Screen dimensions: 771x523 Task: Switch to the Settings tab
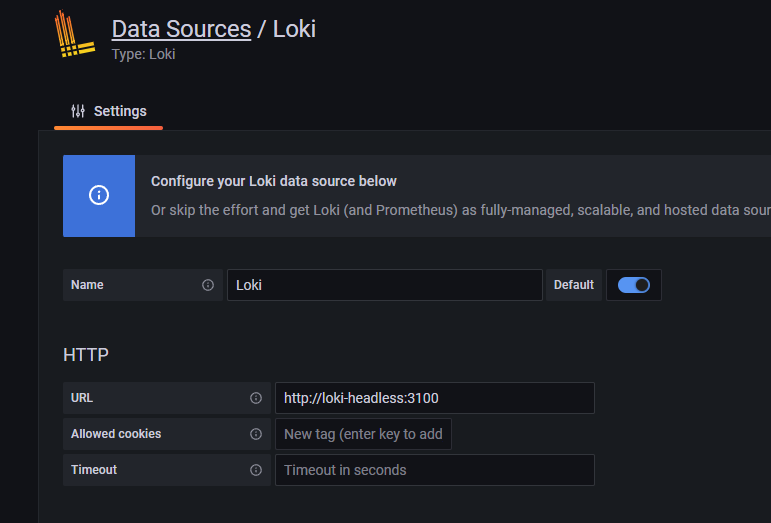point(109,111)
